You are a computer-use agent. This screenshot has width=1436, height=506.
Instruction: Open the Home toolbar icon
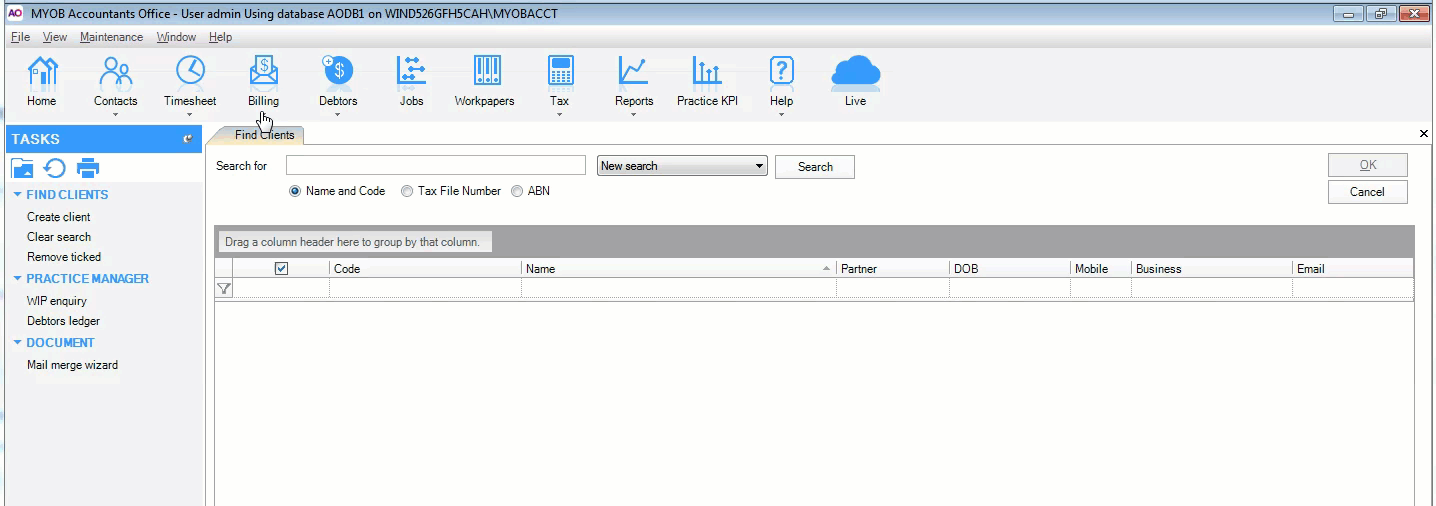click(42, 72)
